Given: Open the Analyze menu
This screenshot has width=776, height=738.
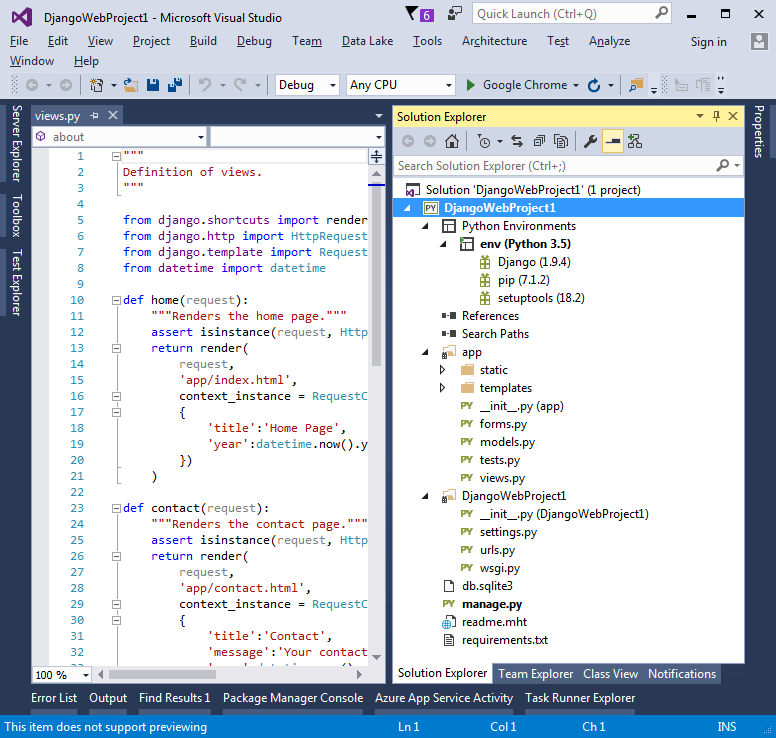Looking at the screenshot, I should pyautogui.click(x=609, y=41).
